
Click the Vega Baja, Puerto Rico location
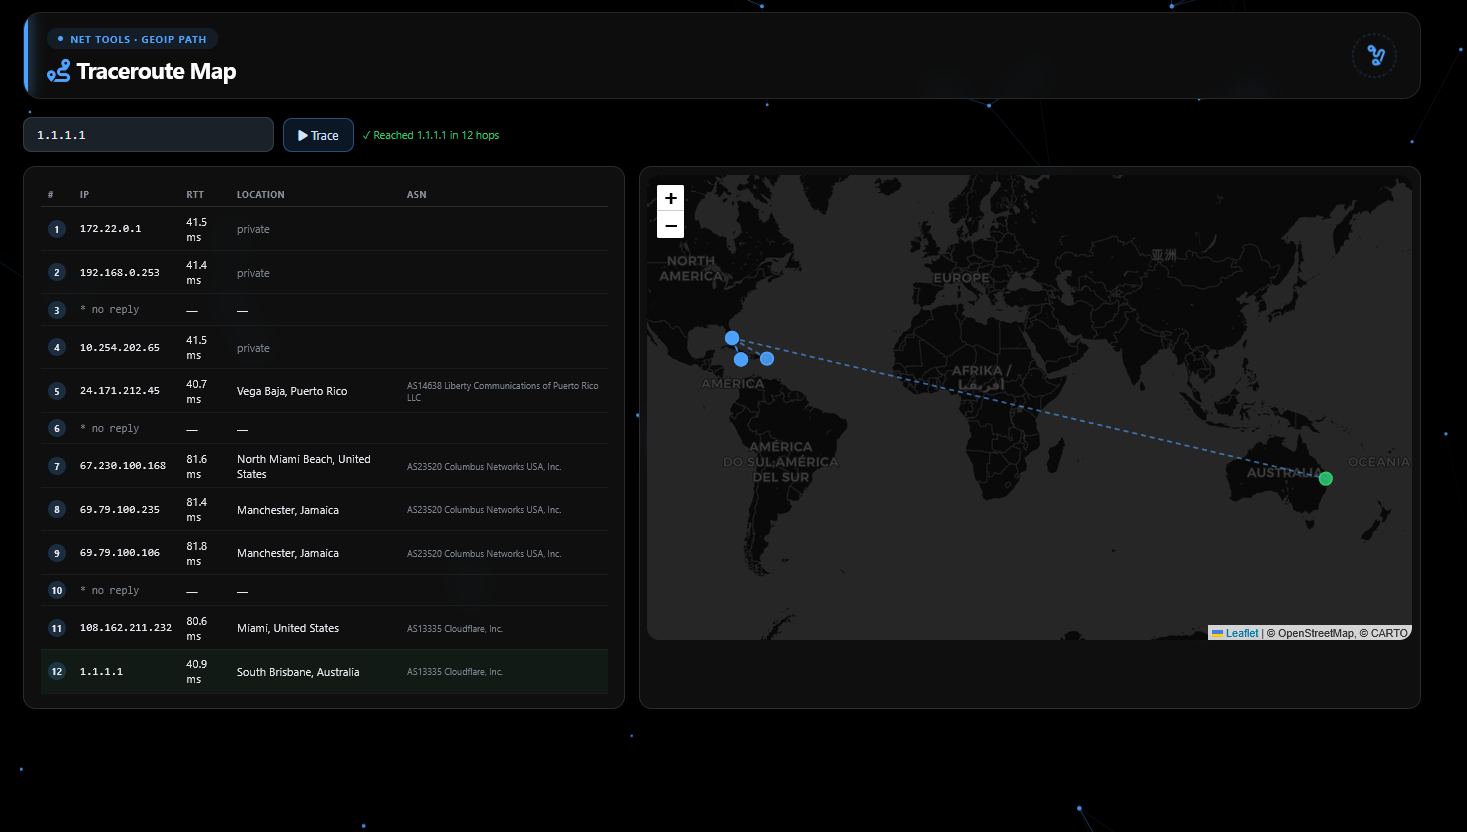[x=292, y=391]
